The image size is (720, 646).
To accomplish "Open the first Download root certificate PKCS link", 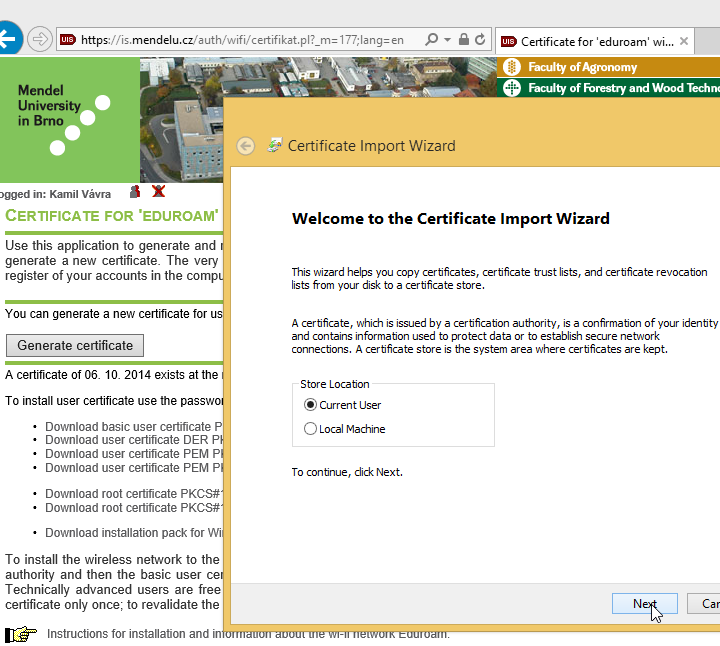I will coord(134,494).
